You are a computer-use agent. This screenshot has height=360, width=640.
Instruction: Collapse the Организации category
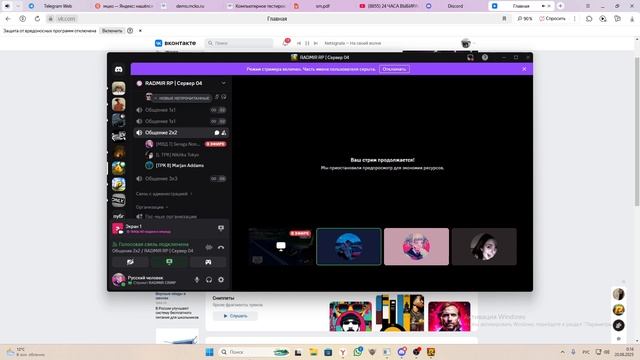(151, 207)
